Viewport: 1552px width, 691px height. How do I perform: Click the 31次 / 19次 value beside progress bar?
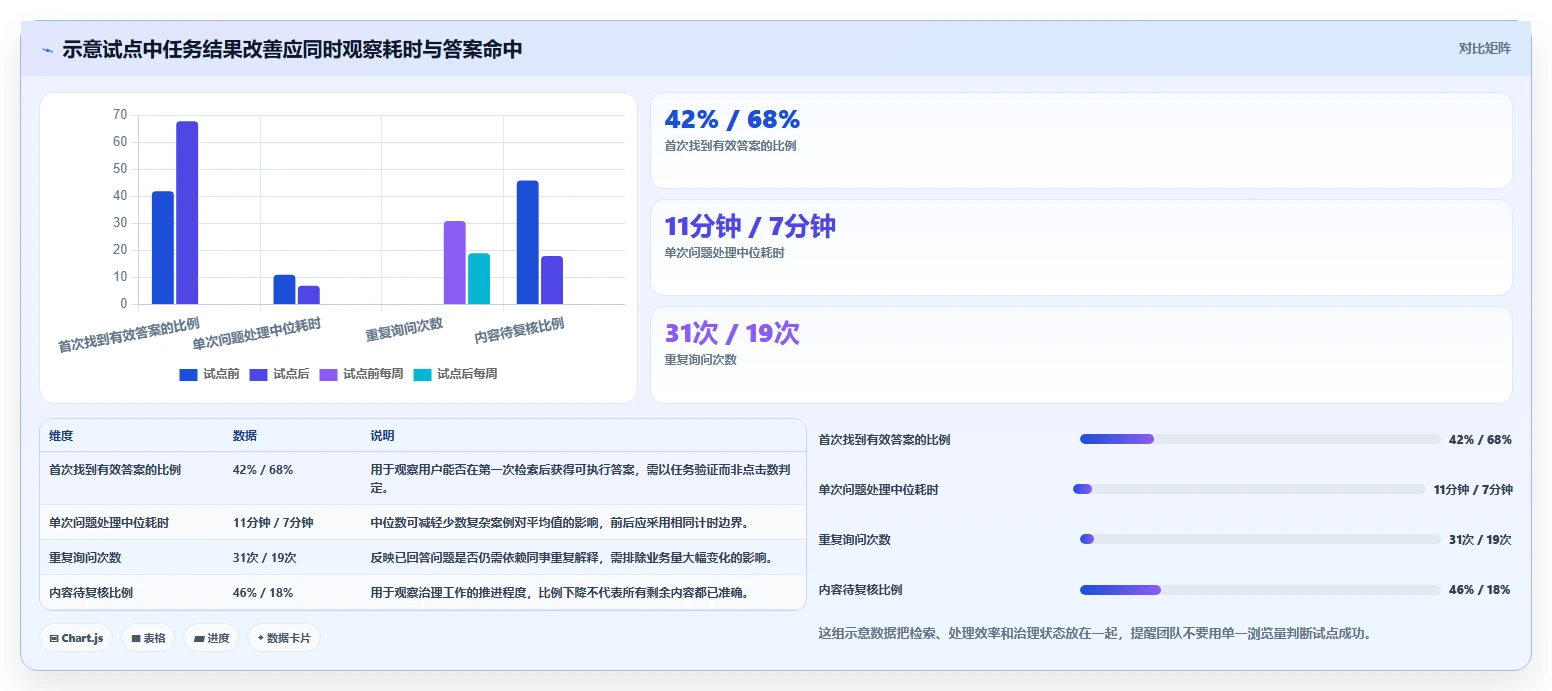tap(1480, 539)
